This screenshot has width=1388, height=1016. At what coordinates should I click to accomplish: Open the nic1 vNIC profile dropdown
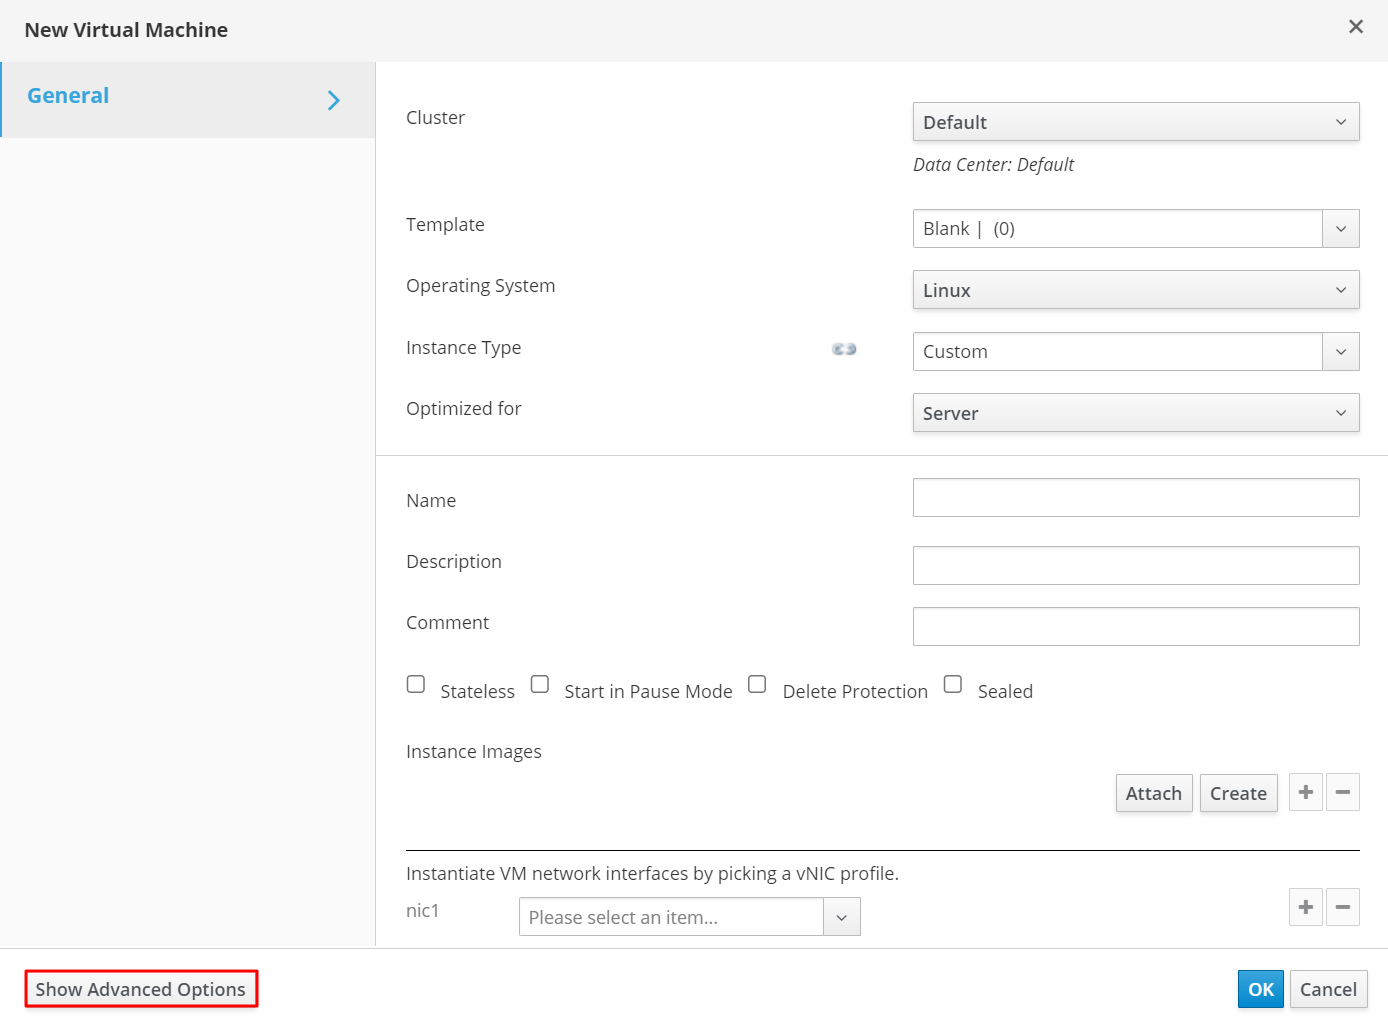[x=841, y=917]
